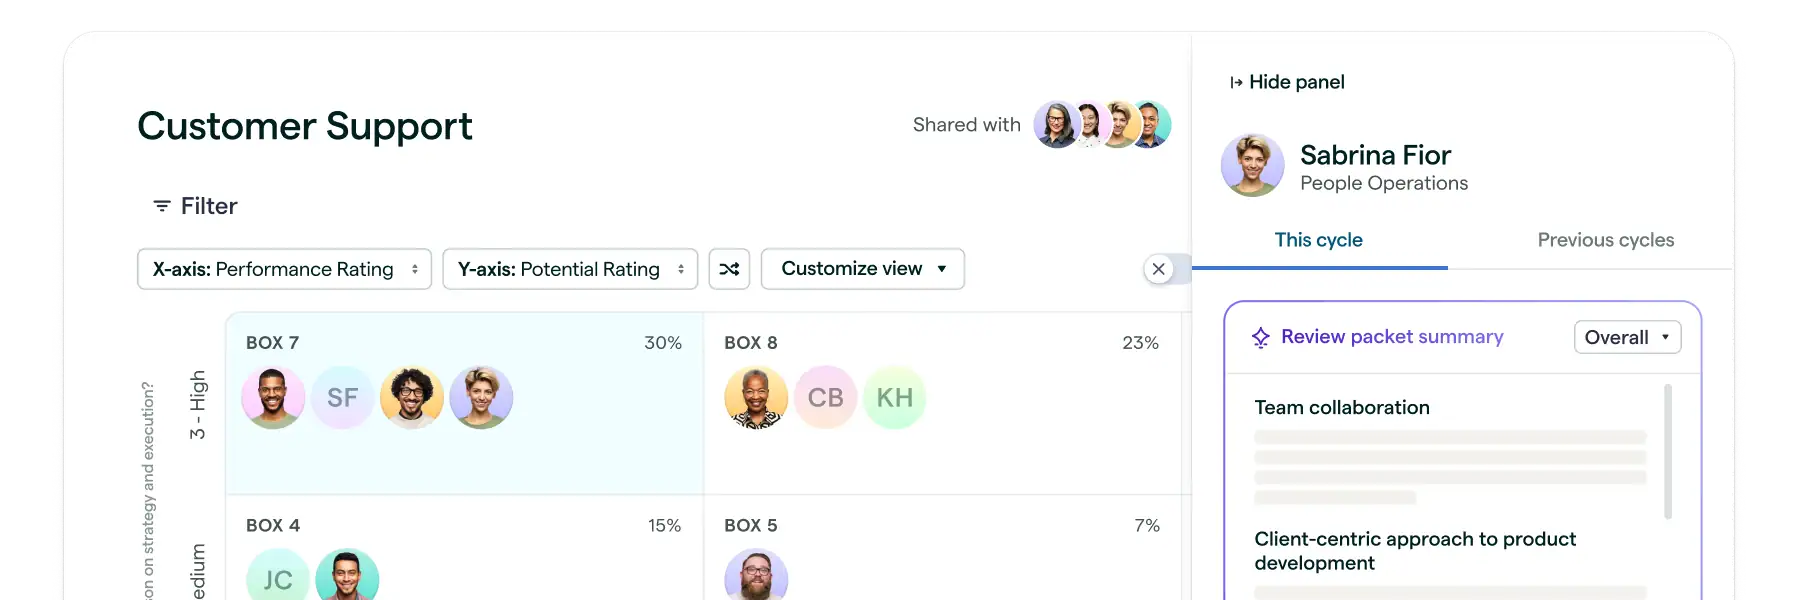Open the Customize view dropdown

(x=862, y=268)
